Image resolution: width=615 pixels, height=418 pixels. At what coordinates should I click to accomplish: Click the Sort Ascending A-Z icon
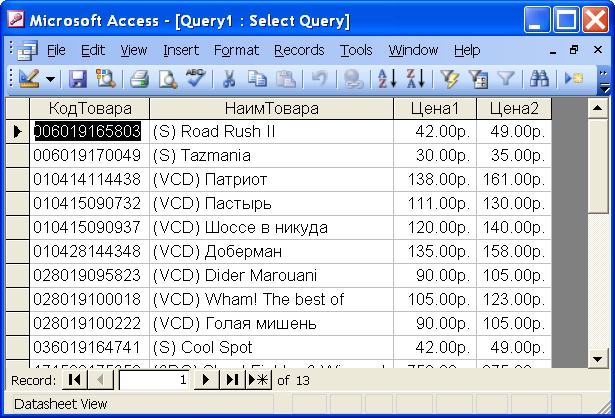pyautogui.click(x=387, y=79)
